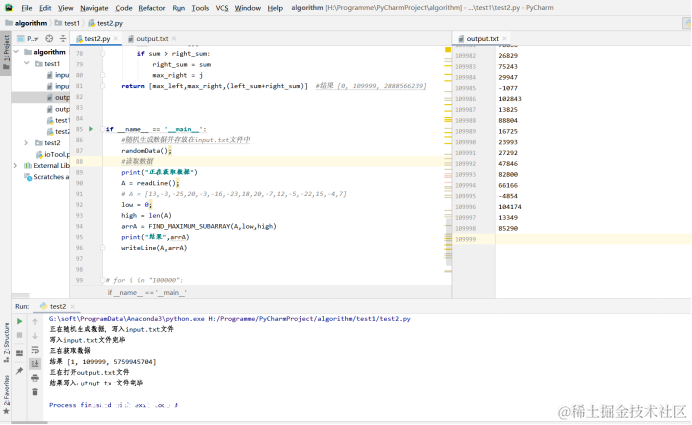Click the yellow inspection indicator atop editor scrollbar

coord(448,50)
